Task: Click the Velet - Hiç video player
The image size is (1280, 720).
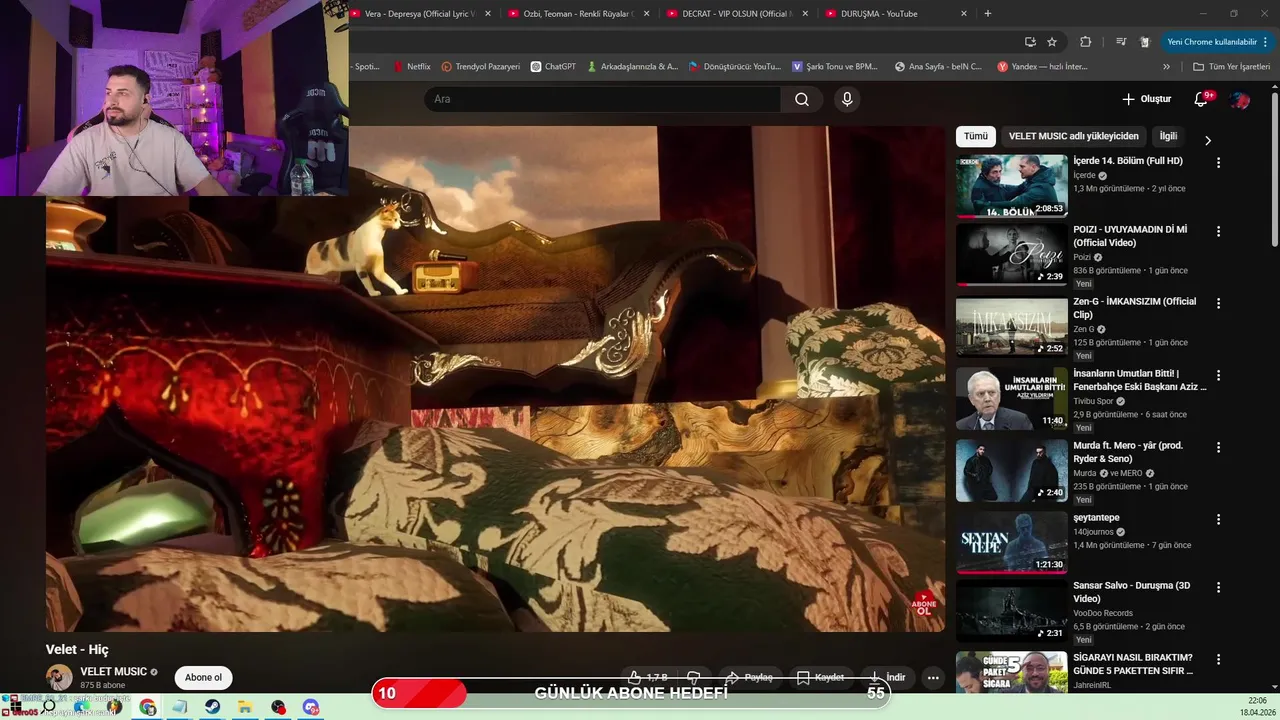Action: pyautogui.click(x=495, y=379)
